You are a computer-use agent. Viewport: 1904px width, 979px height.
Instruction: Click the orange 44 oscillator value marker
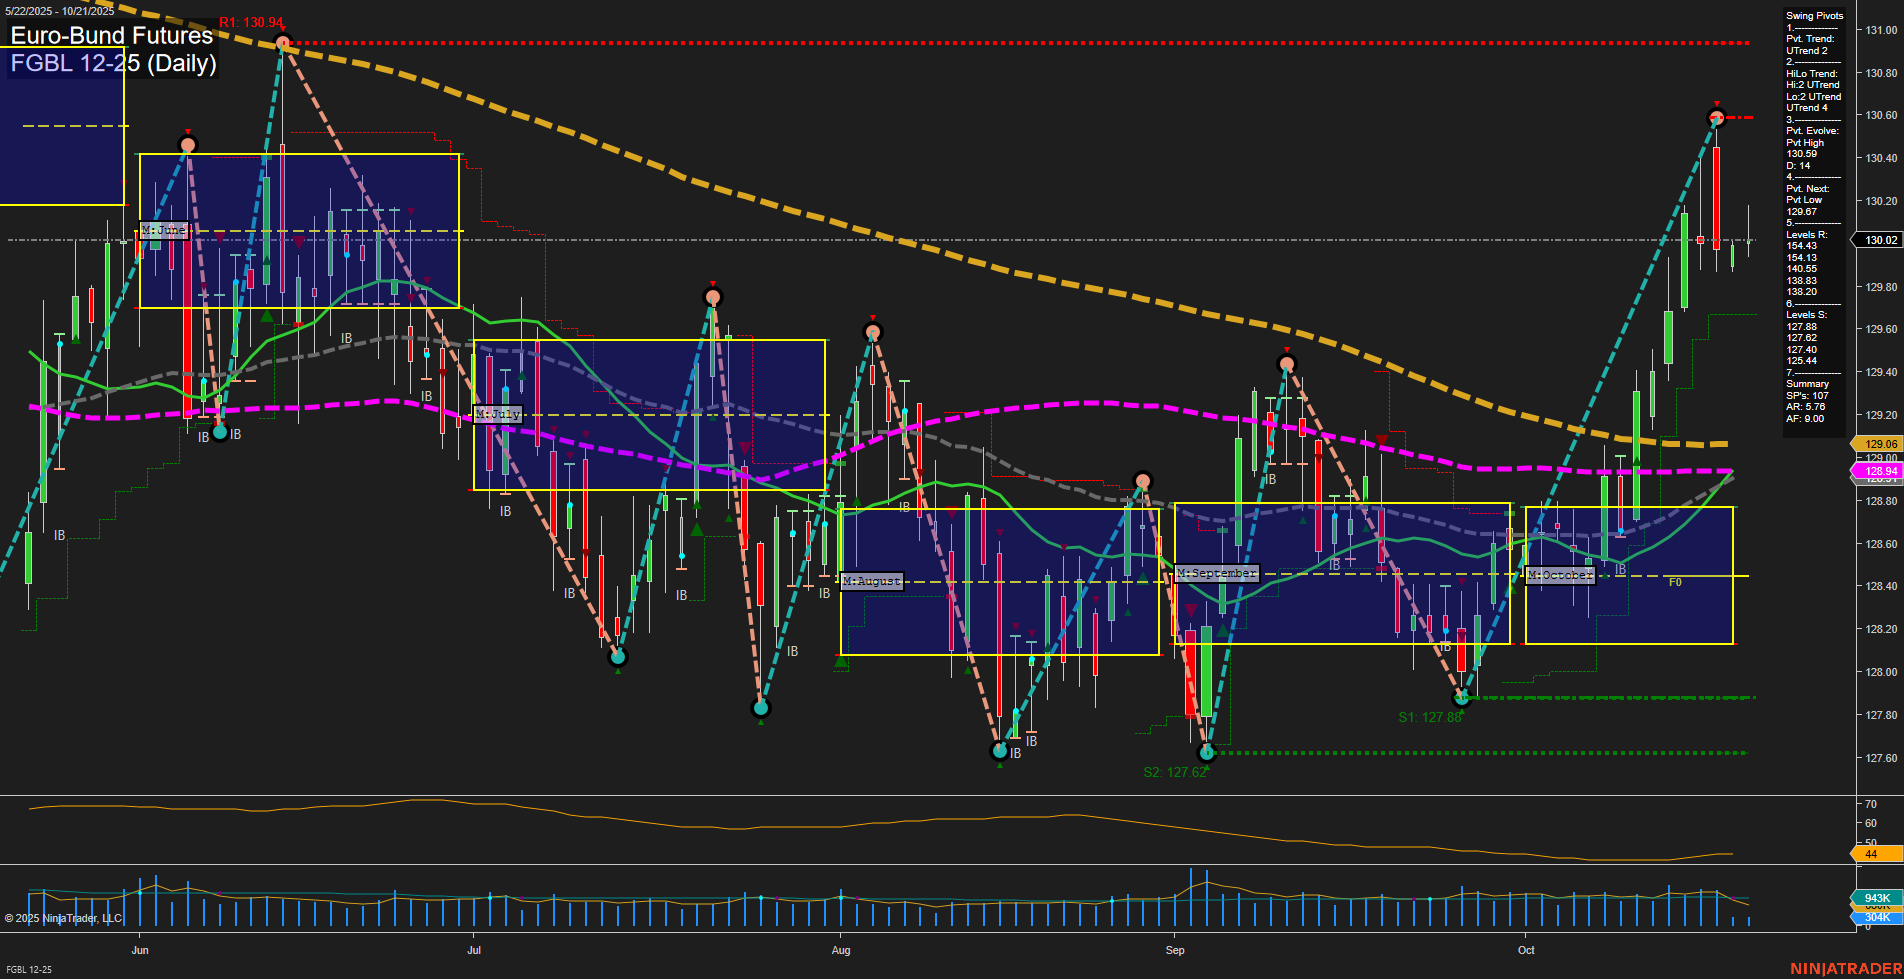pos(1869,854)
